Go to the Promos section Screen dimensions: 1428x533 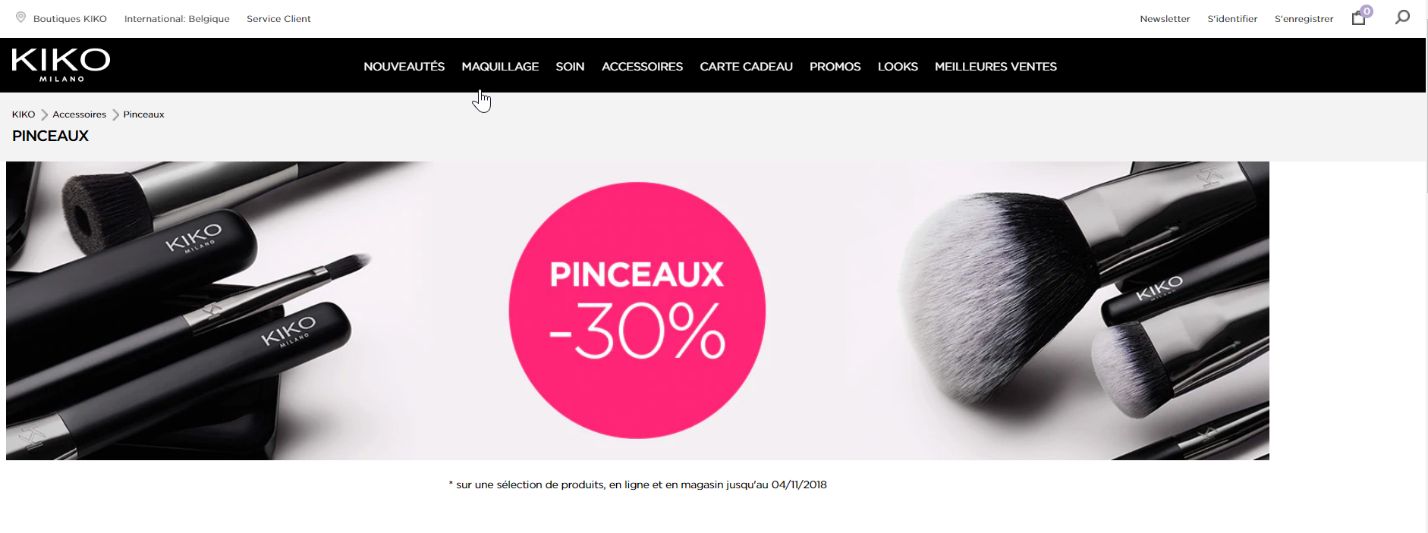pyautogui.click(x=835, y=67)
